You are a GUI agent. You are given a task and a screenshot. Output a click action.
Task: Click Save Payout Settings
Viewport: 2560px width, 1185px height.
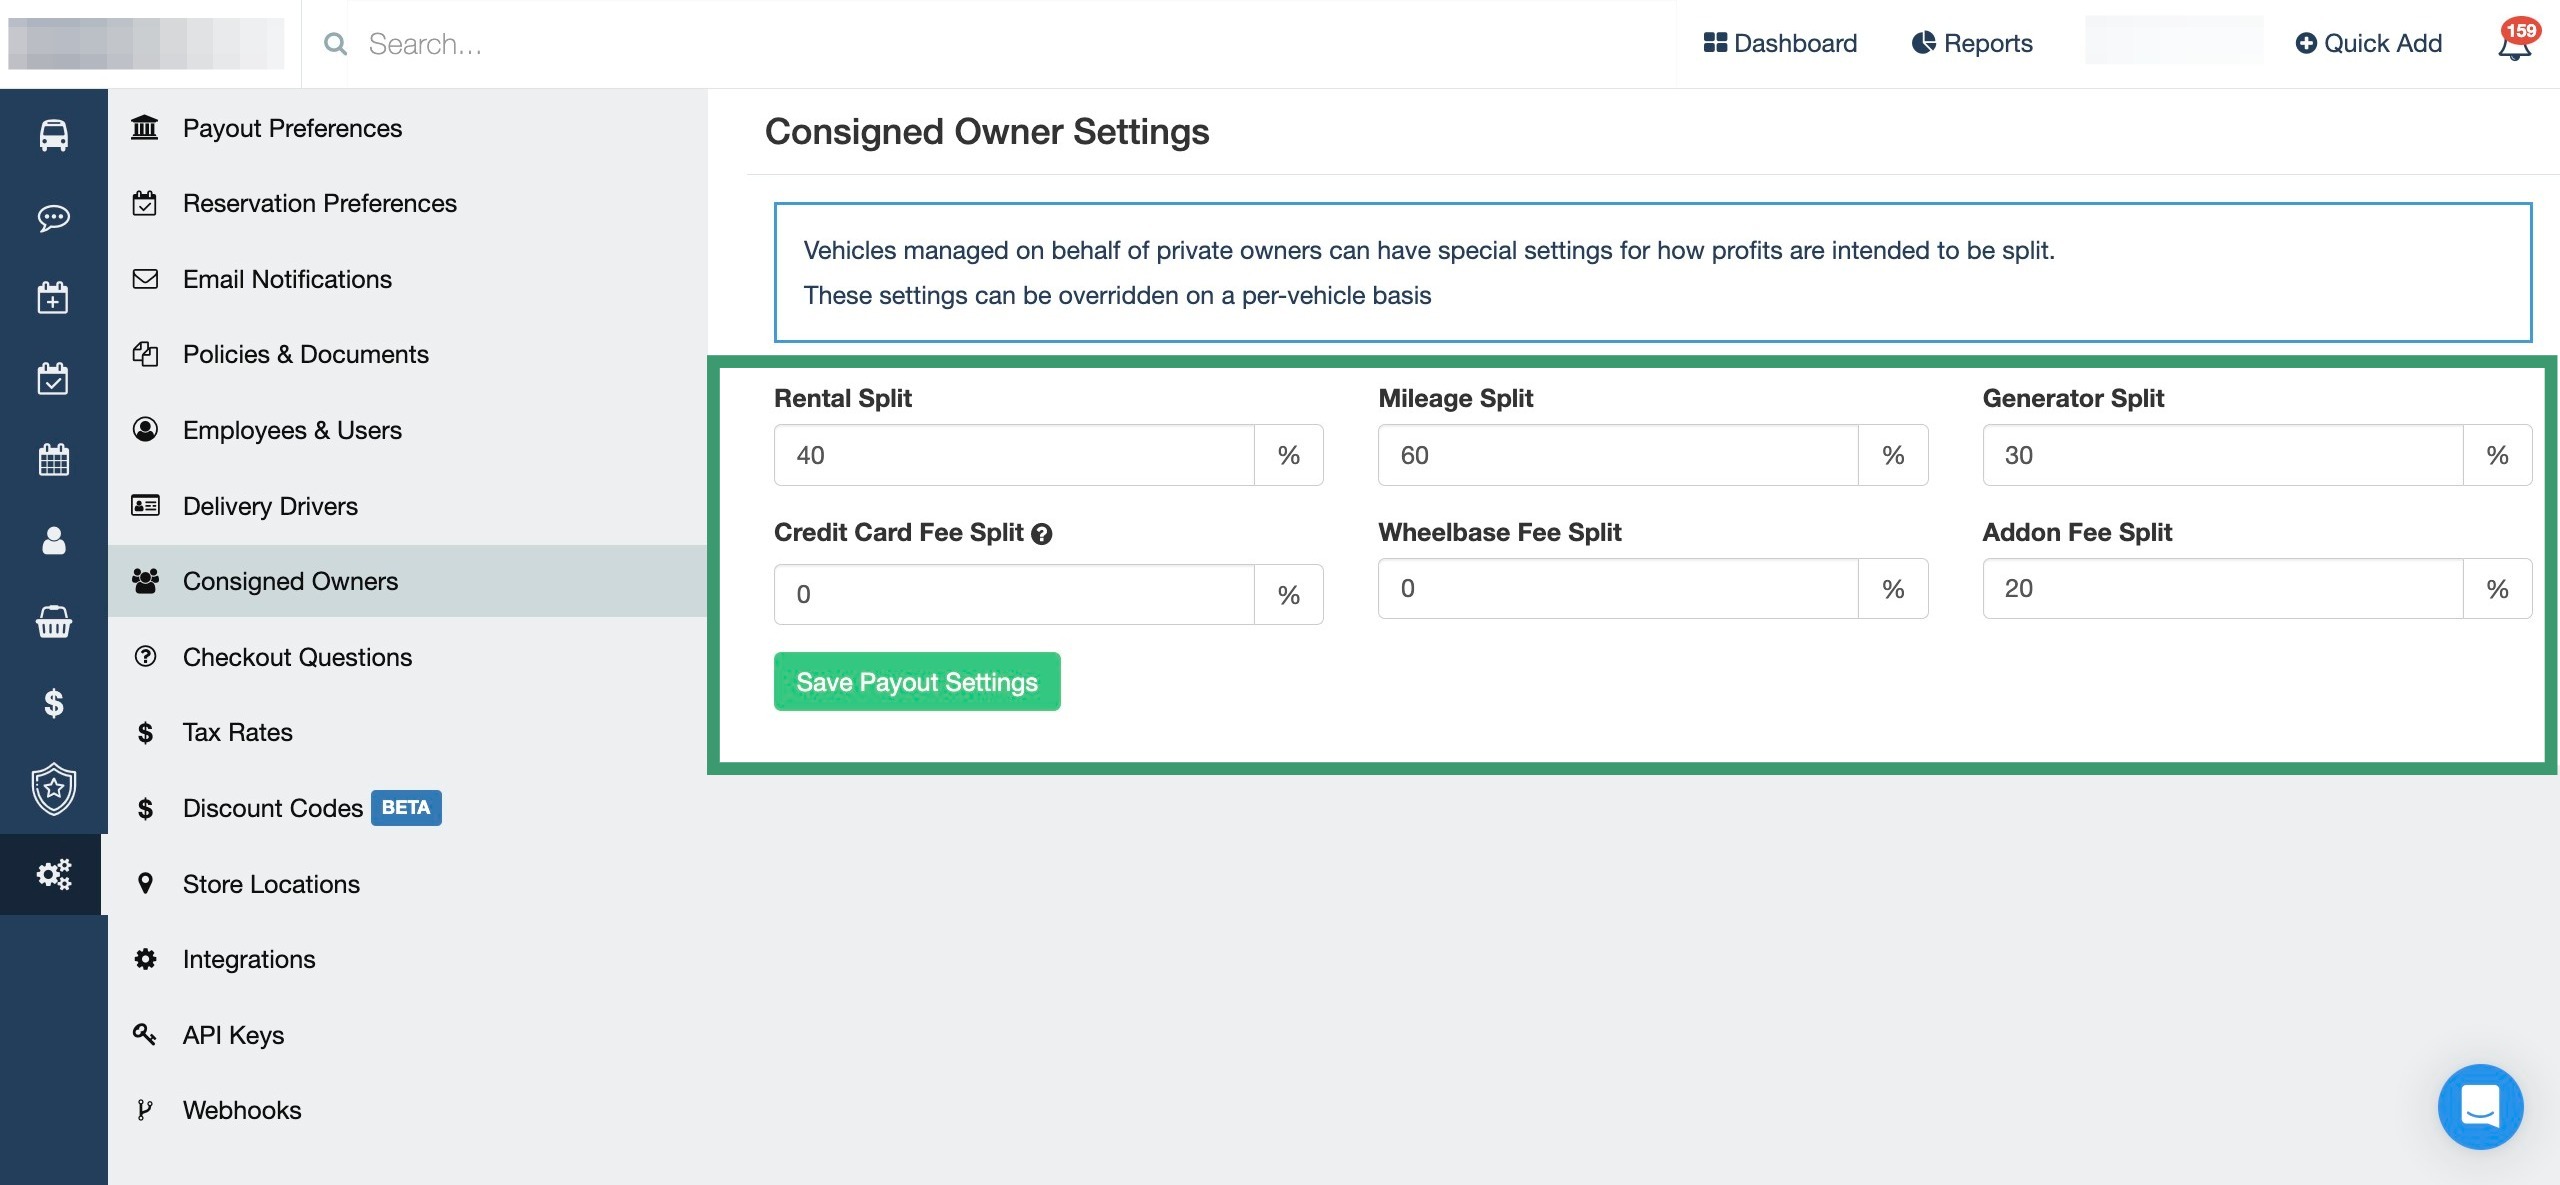point(916,681)
